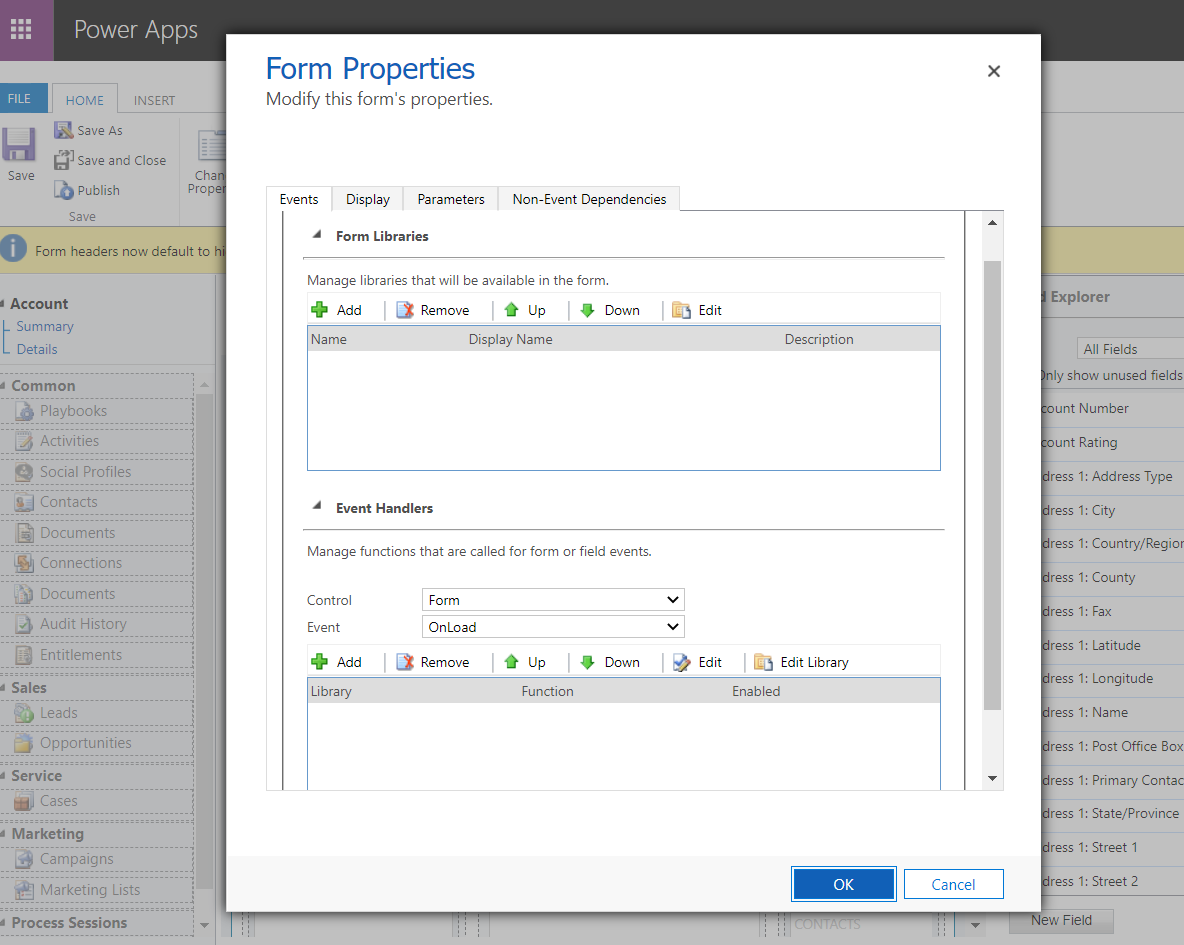Screen dimensions: 1184x945
Task: Click Edit icon in Form Libraries toolbar
Action: pyautogui.click(x=681, y=310)
